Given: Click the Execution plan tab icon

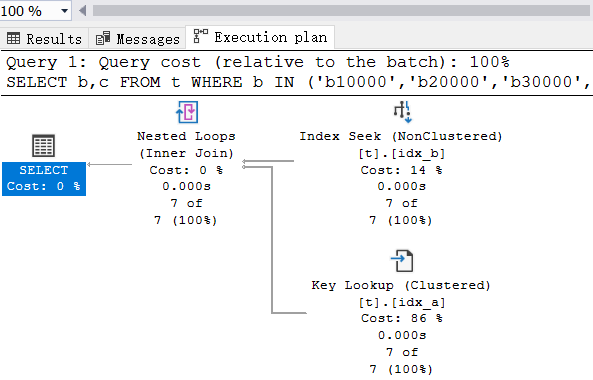Looking at the screenshot, I should [200, 36].
